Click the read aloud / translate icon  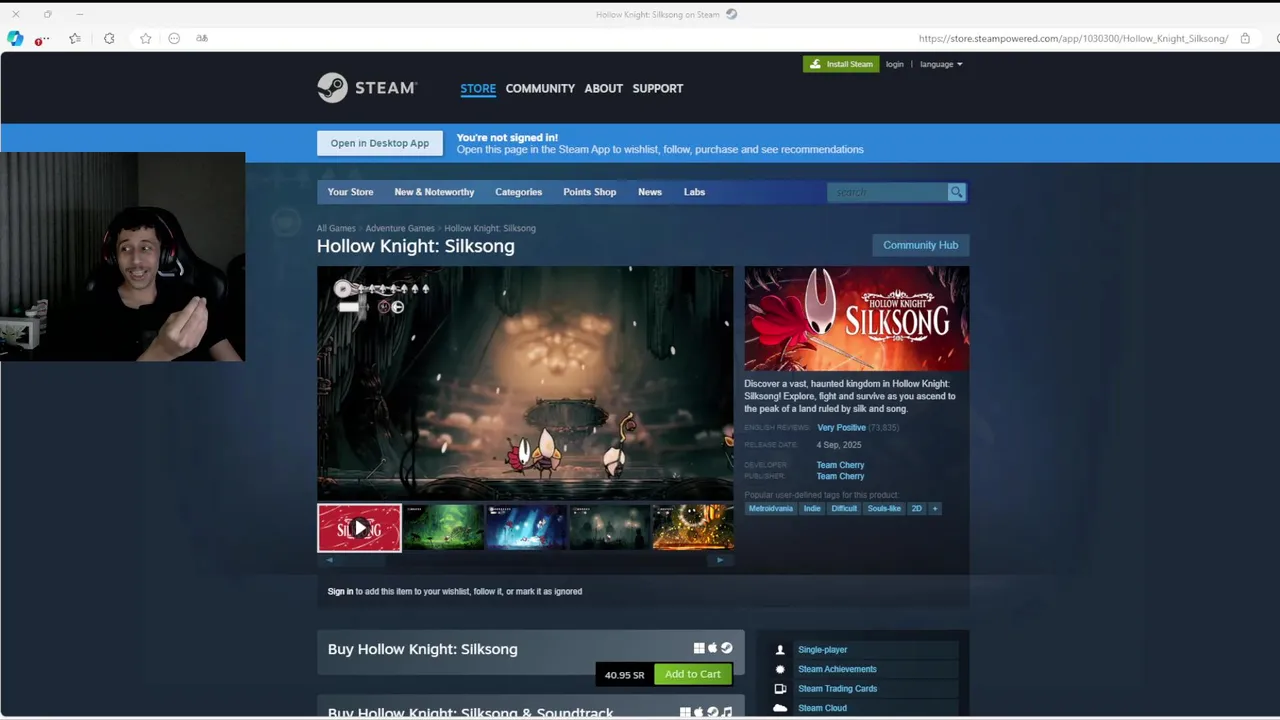202,38
